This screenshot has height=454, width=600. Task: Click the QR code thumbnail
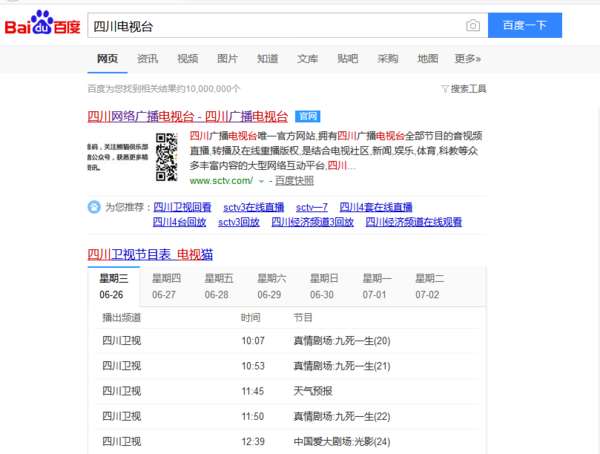(166, 157)
